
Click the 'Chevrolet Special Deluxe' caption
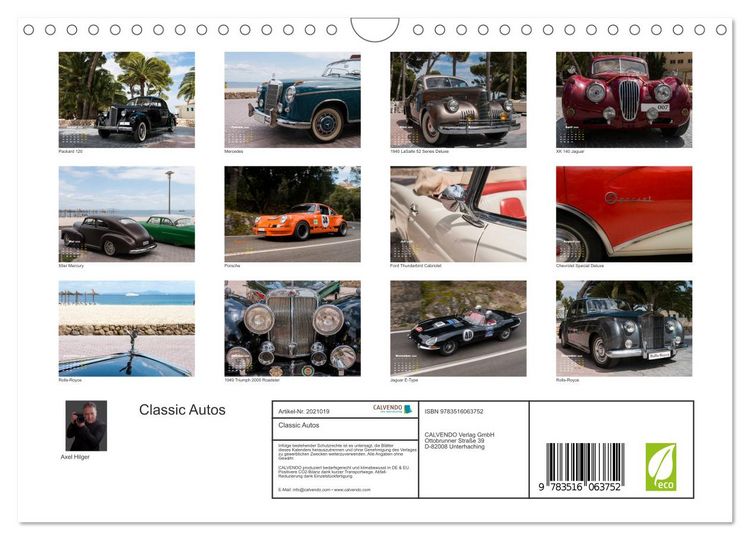point(580,265)
